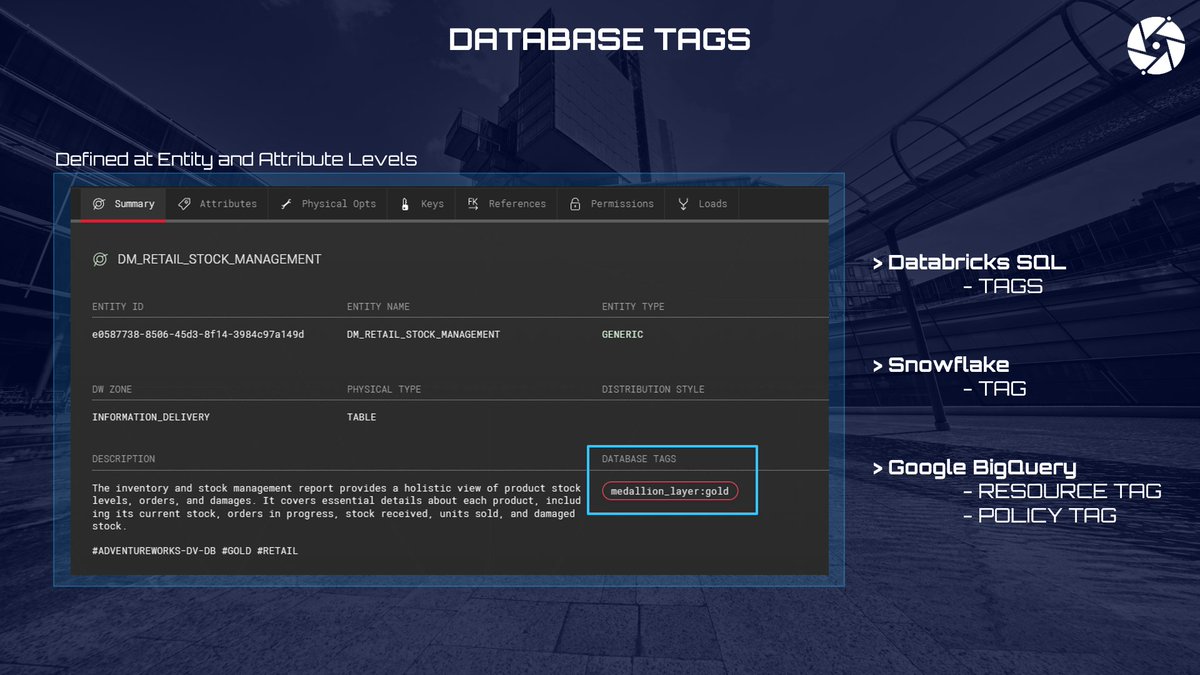Click the DATABASE TAGS label
Viewport: 1200px width, 675px height.
(639, 459)
